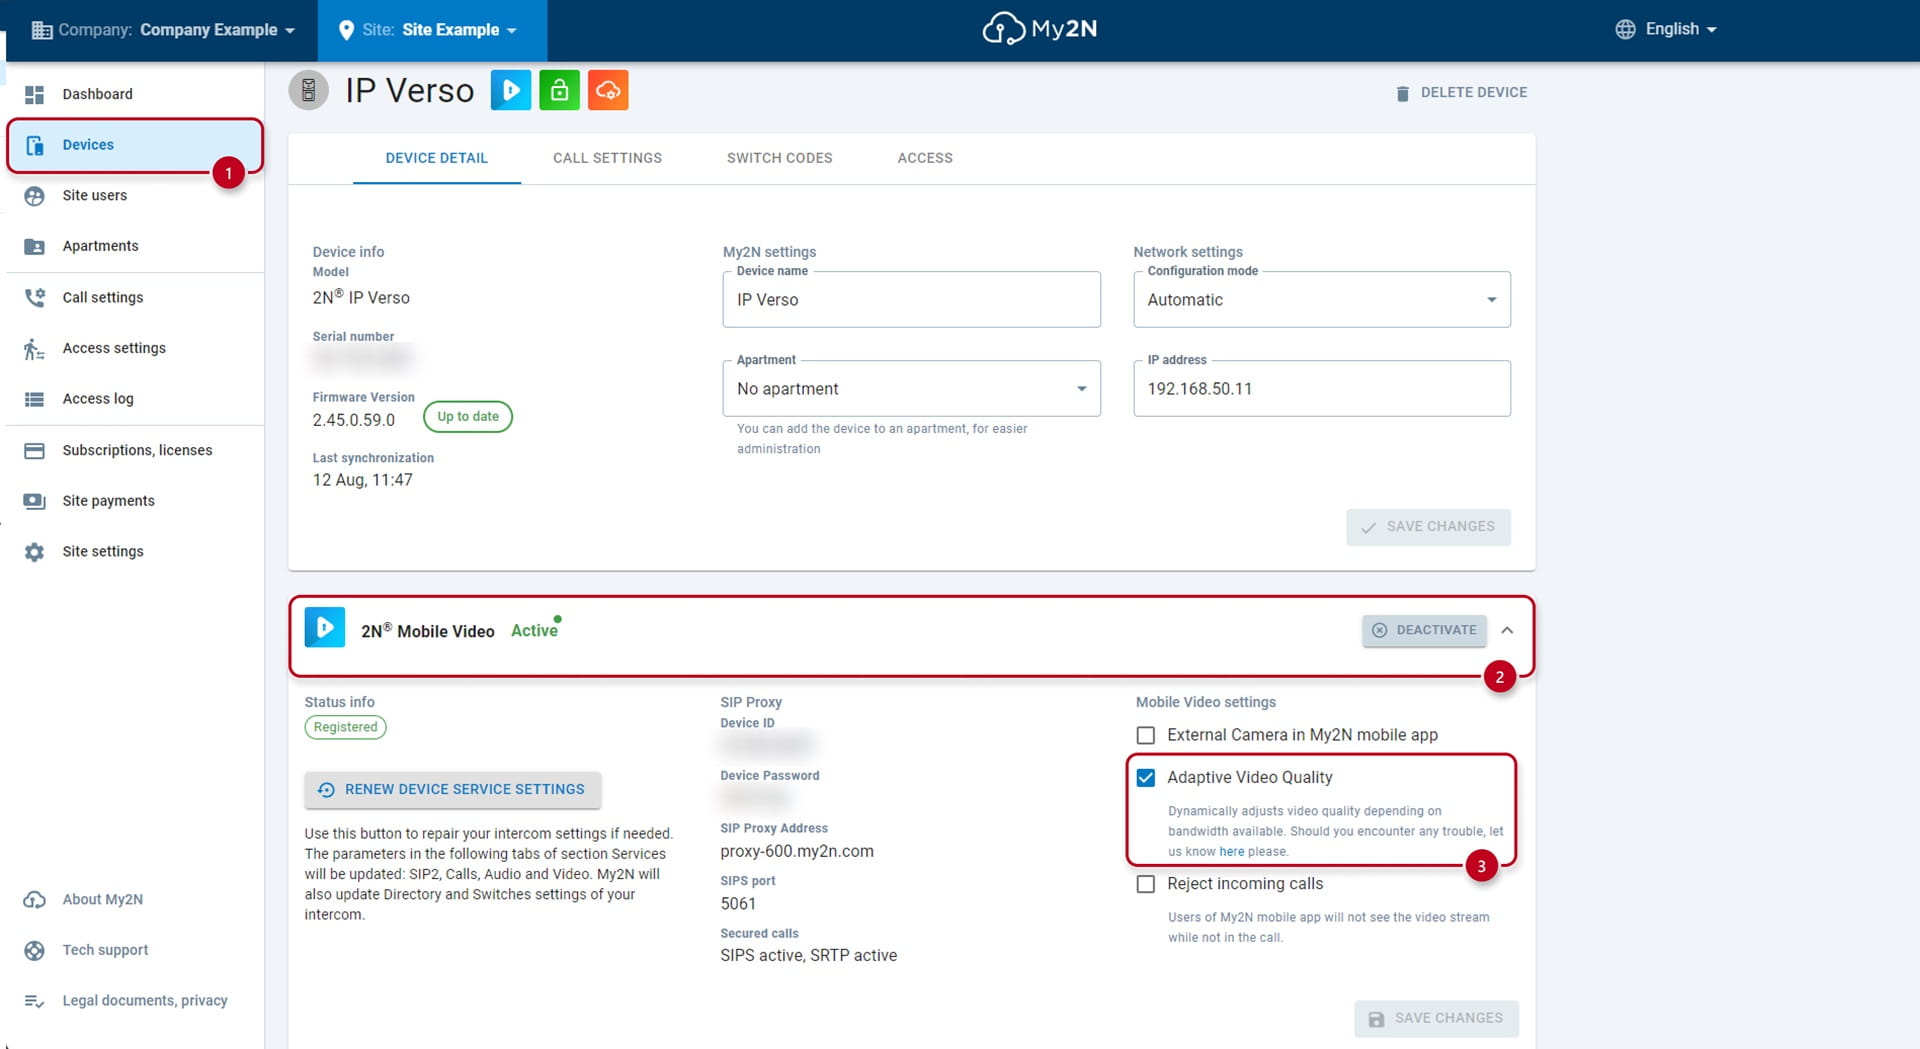Click the Access log list icon

click(34, 399)
